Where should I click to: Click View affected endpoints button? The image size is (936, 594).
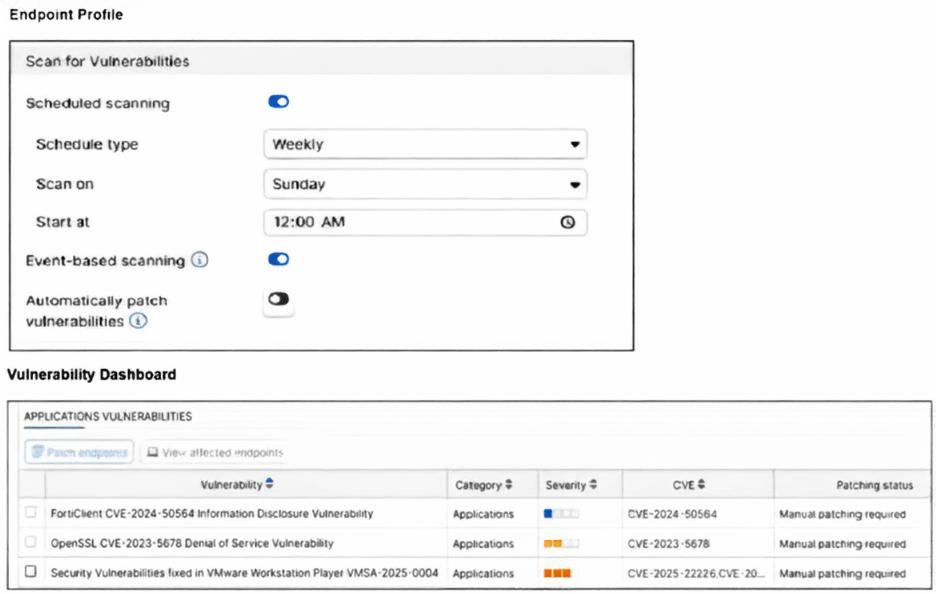(214, 453)
